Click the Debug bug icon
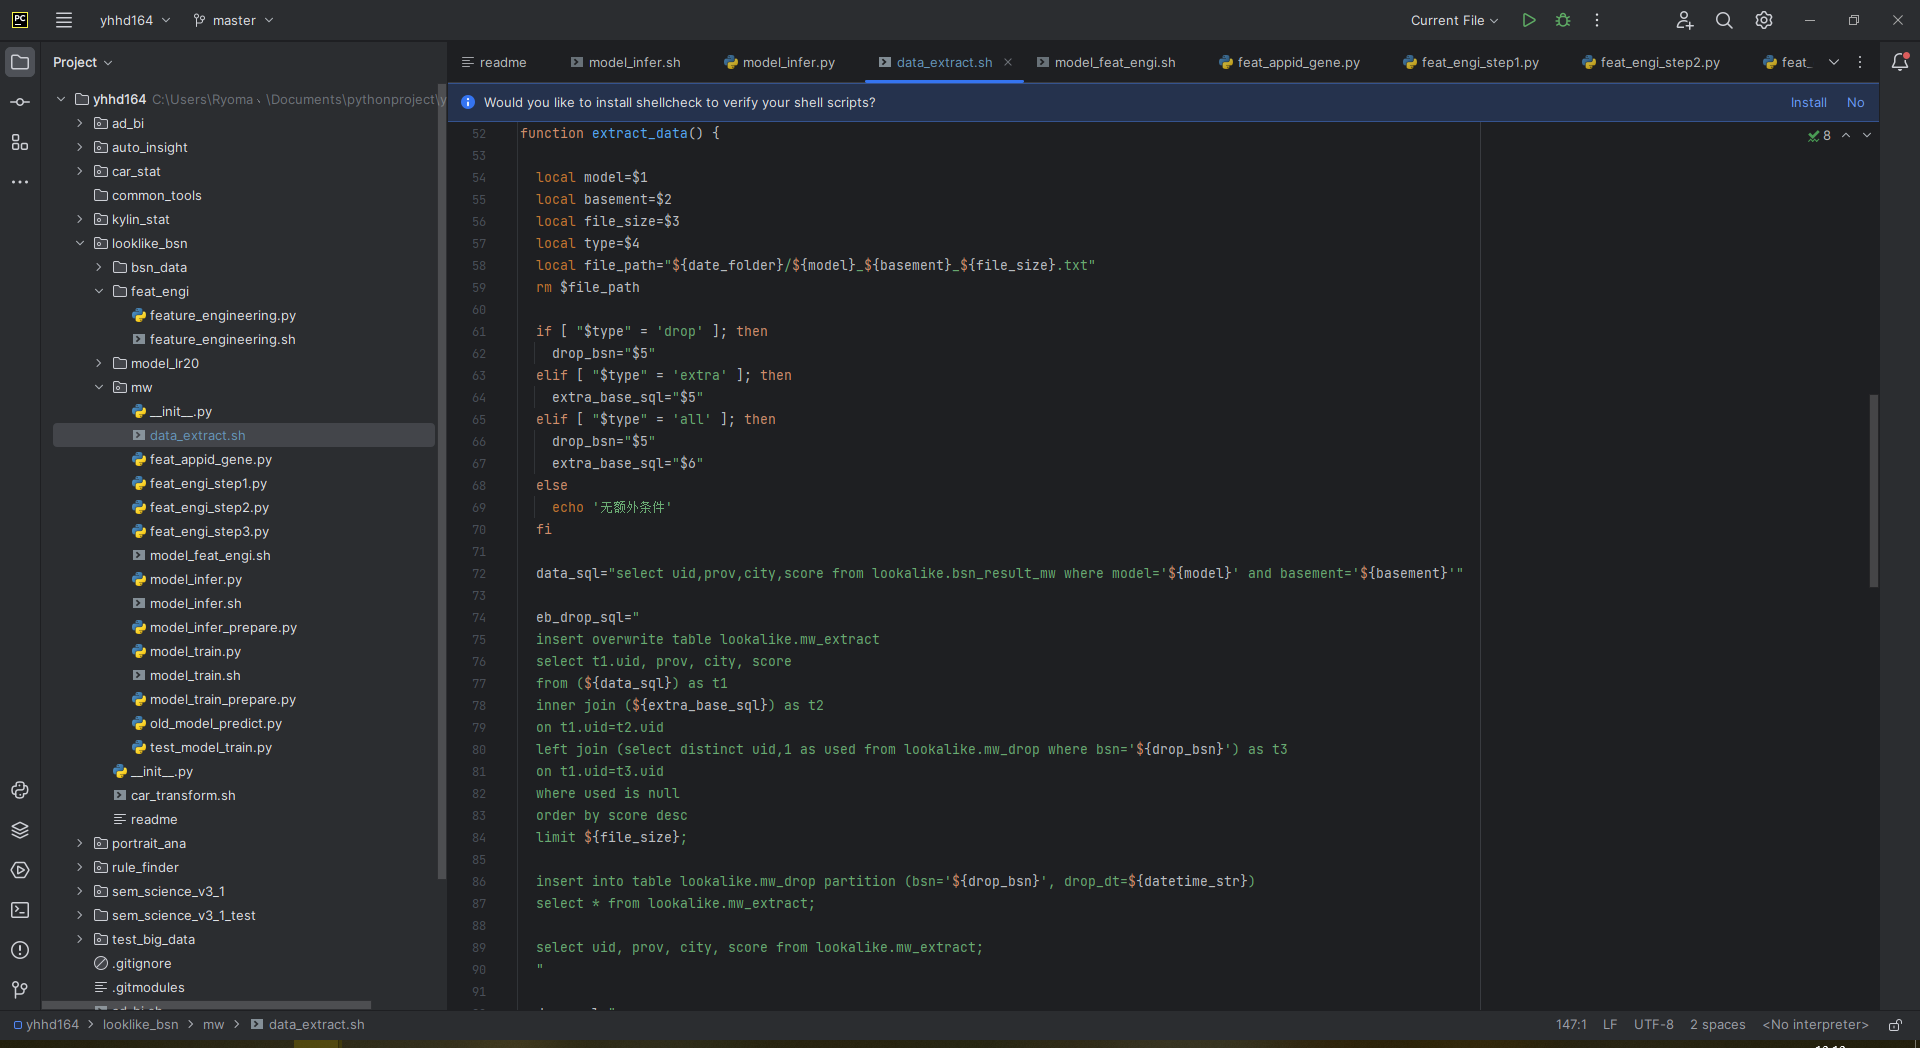 (x=1563, y=20)
